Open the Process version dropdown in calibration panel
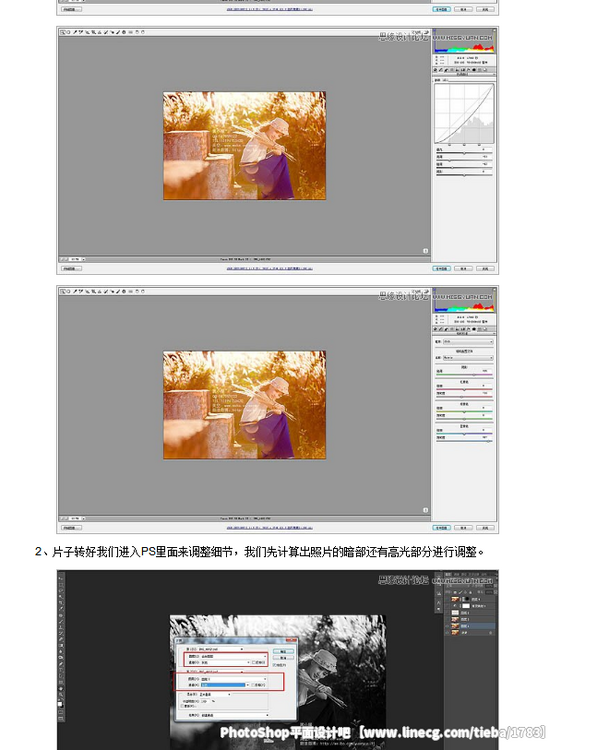Image resolution: width=597 pixels, height=750 pixels. 468,342
